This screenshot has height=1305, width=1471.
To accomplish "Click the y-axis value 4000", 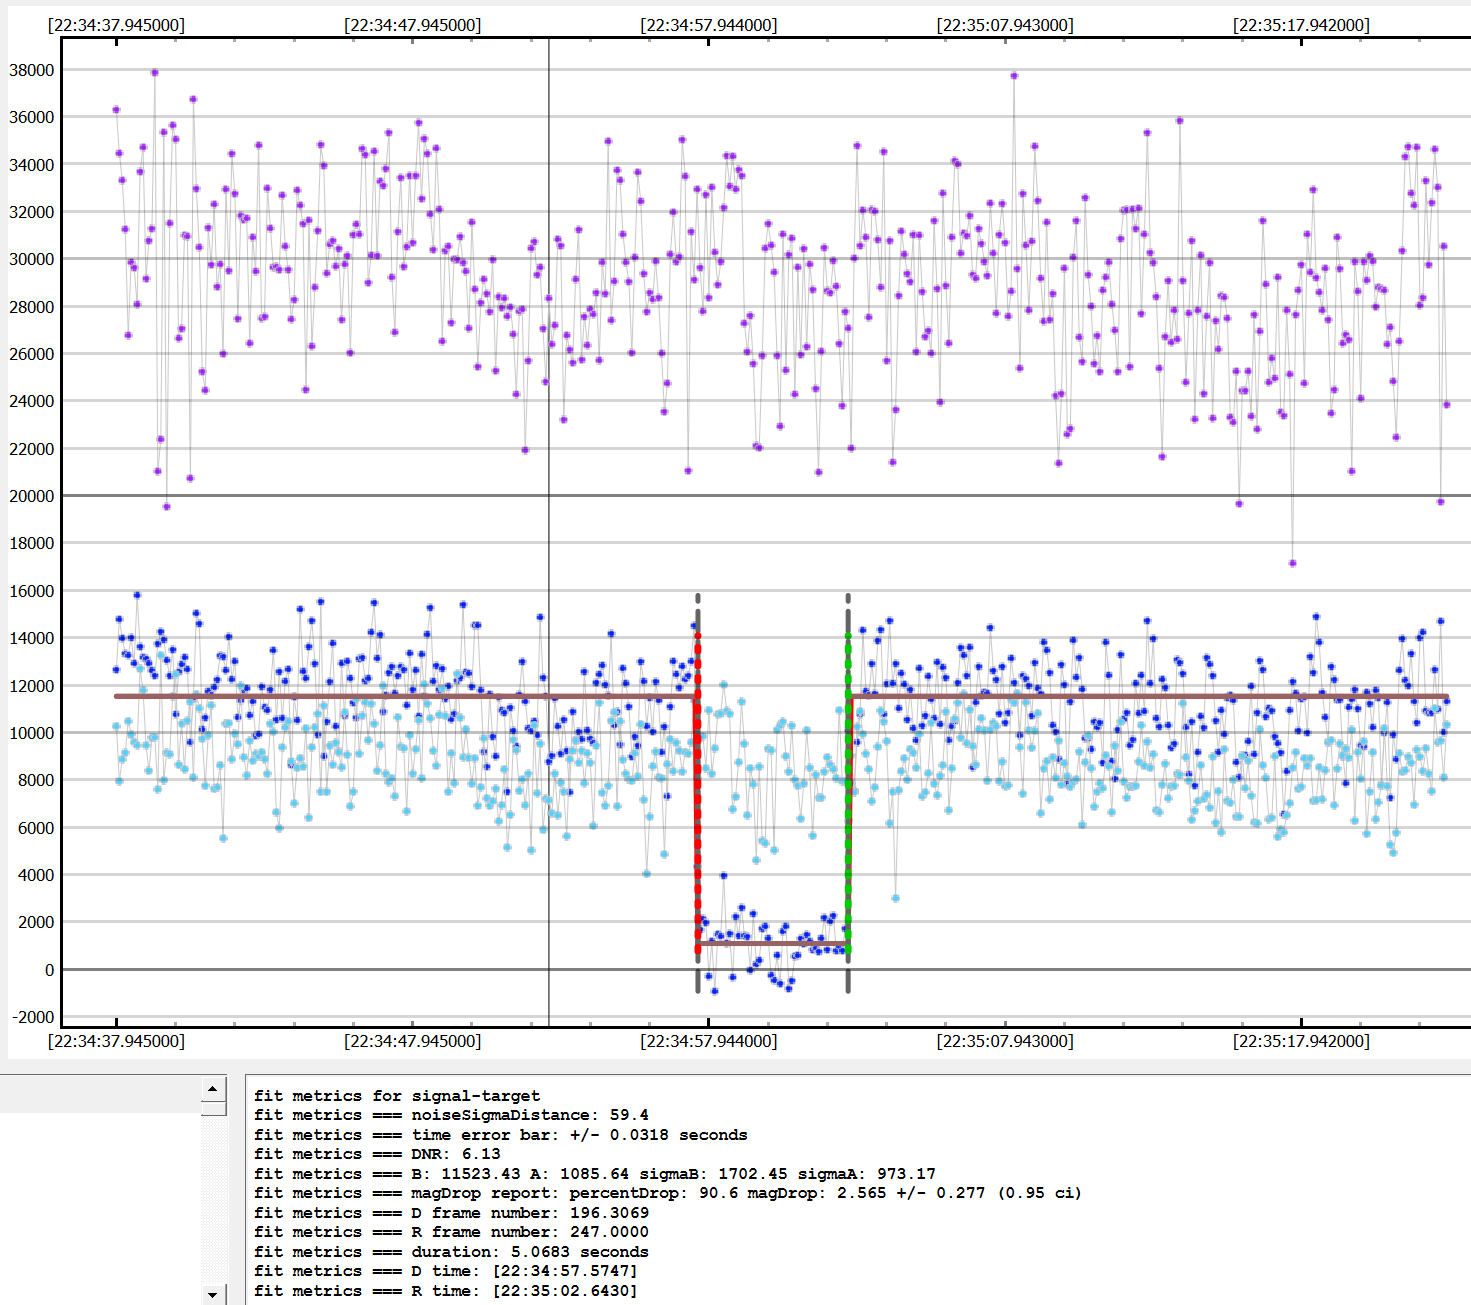I will pyautogui.click(x=36, y=875).
